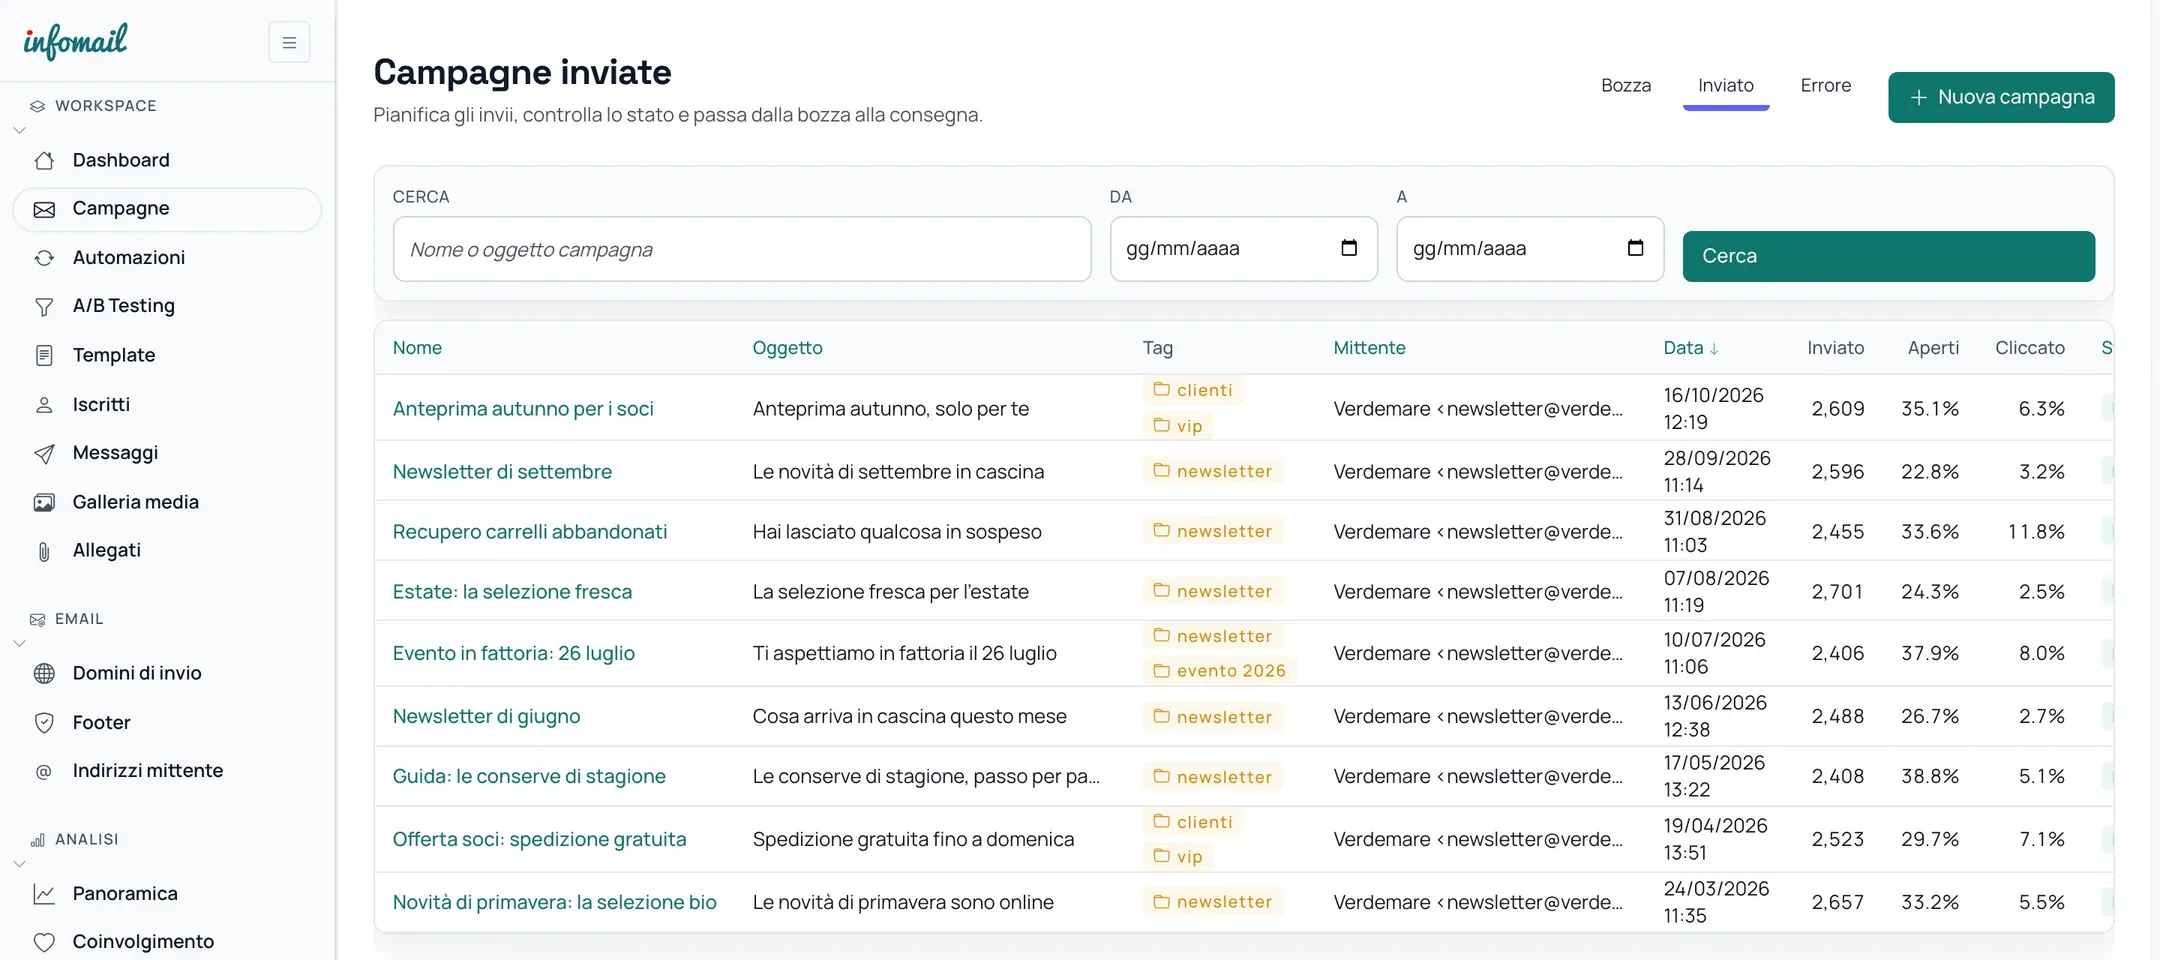Collapse the EMAIL section chevron
Image resolution: width=2160 pixels, height=960 pixels.
click(x=19, y=643)
